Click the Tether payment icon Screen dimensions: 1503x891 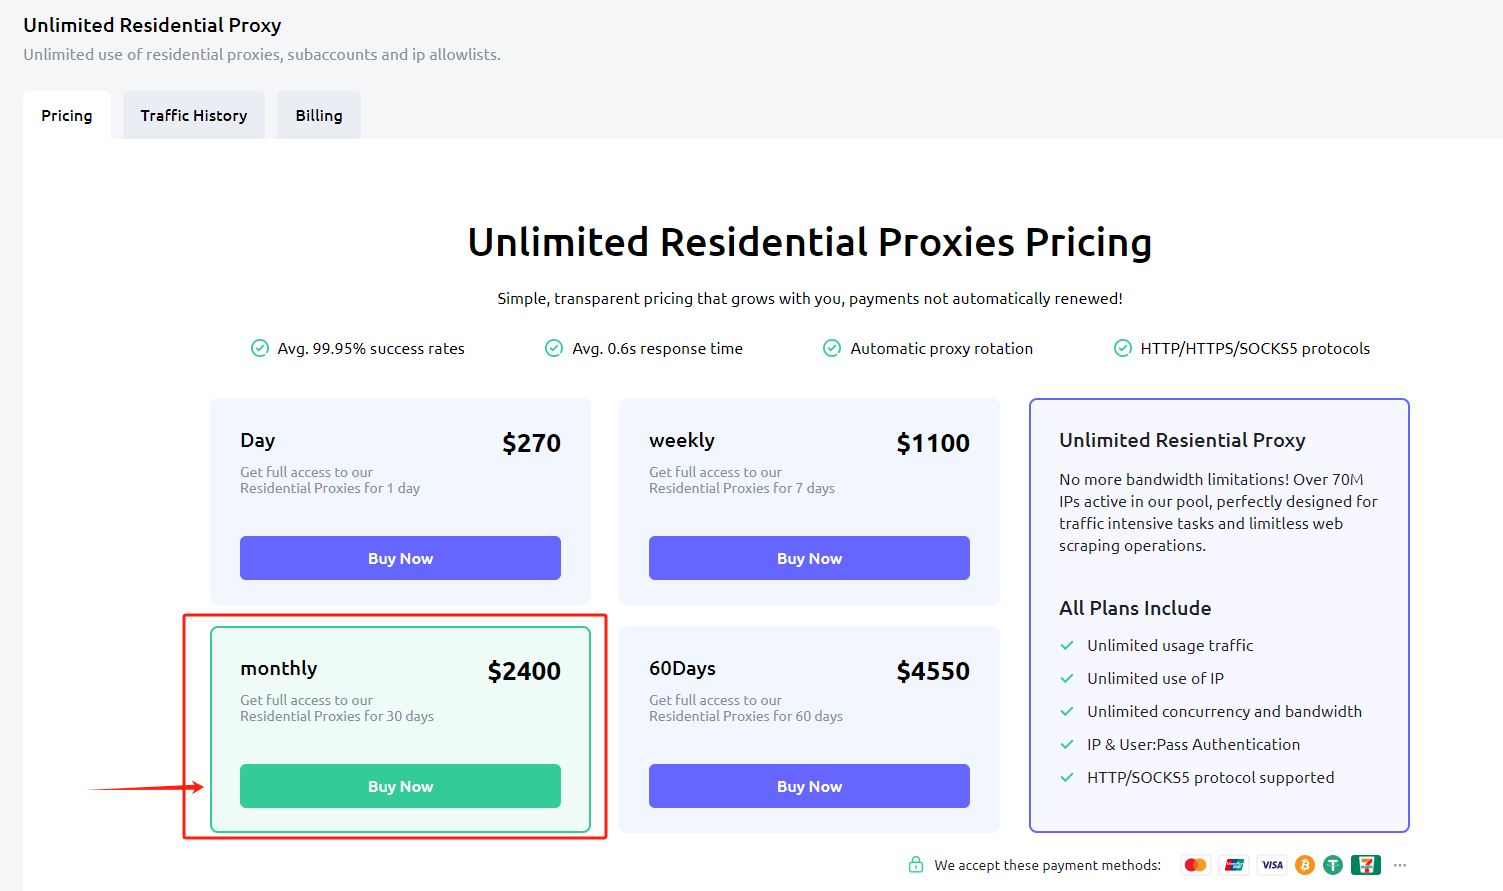coord(1333,865)
